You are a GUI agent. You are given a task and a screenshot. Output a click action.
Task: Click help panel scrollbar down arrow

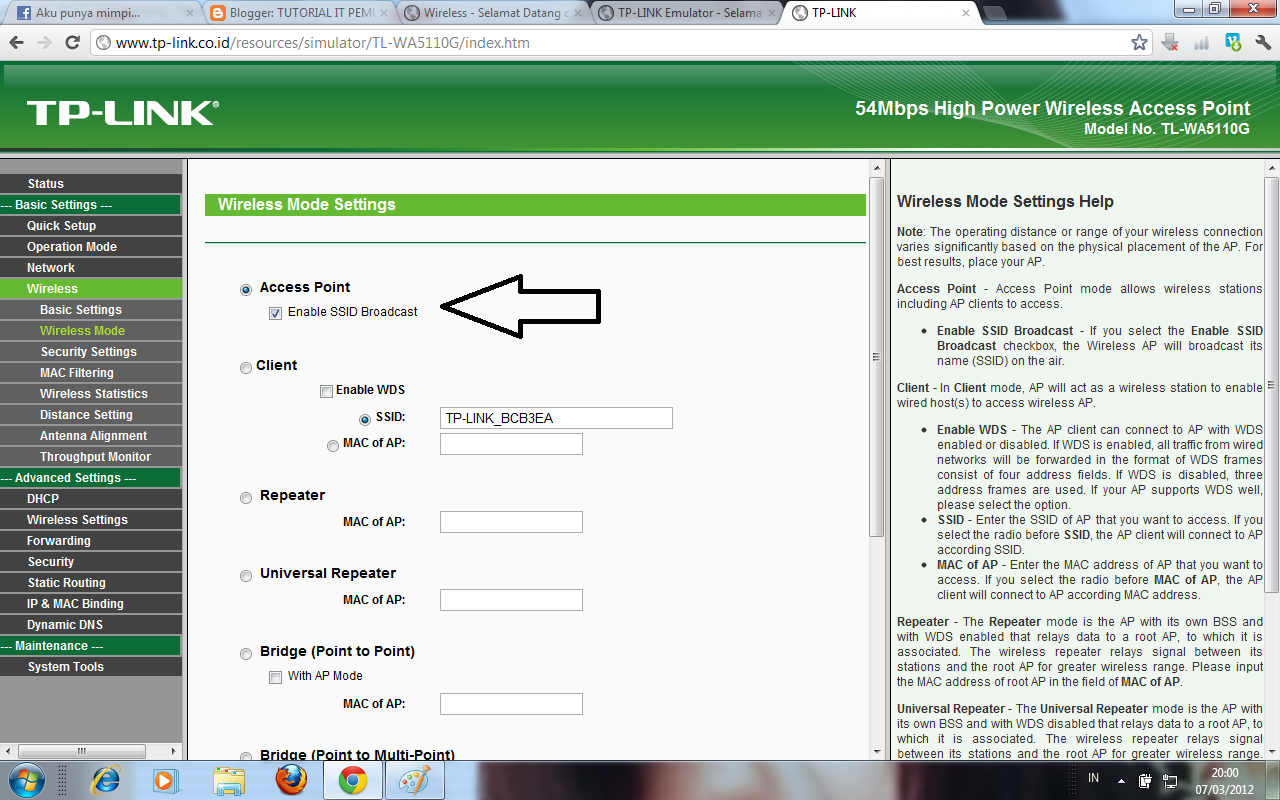pos(1272,750)
